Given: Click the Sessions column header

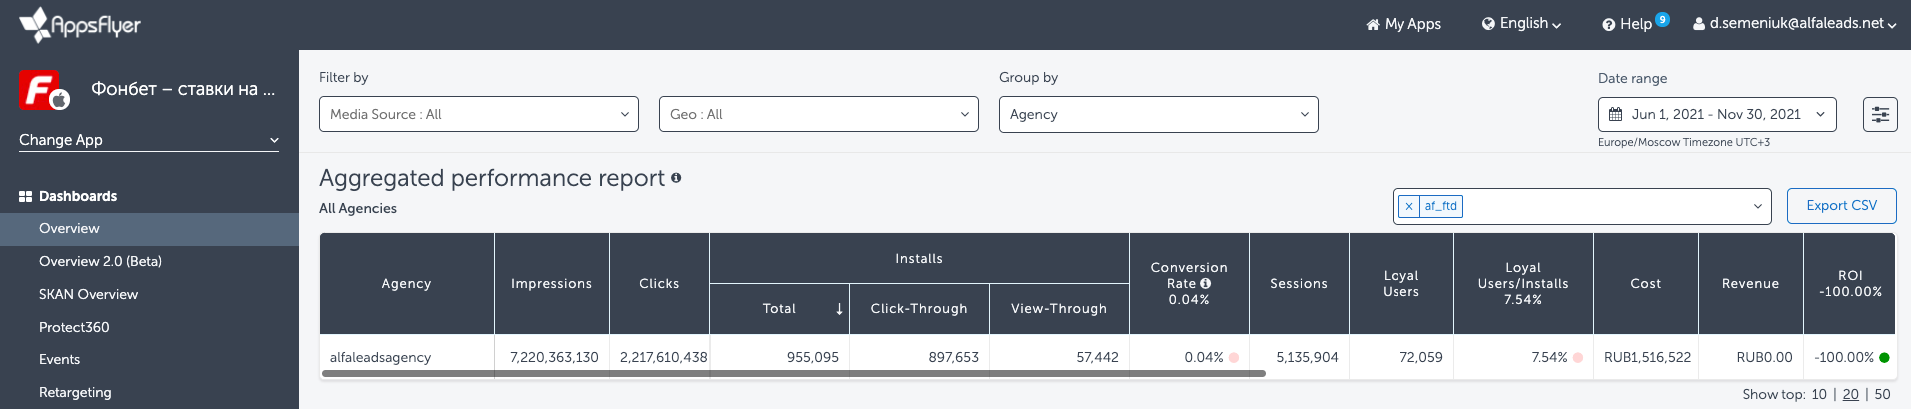Looking at the screenshot, I should [1299, 284].
